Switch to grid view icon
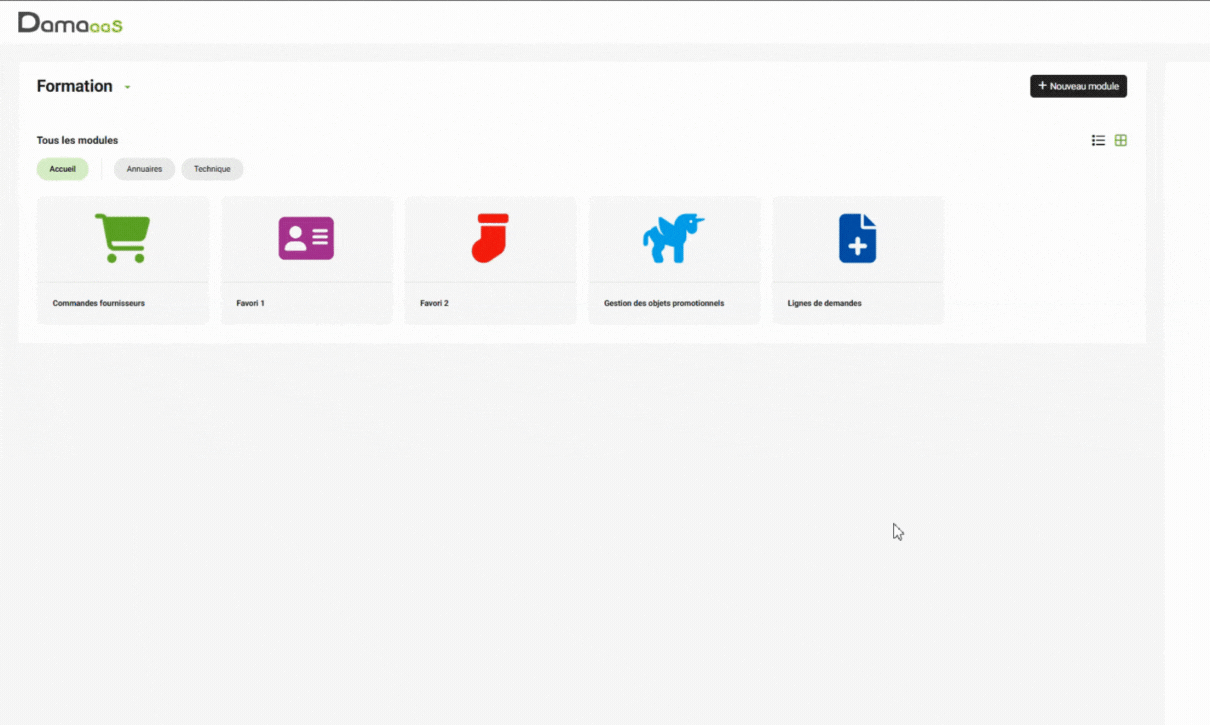 pos(1121,141)
